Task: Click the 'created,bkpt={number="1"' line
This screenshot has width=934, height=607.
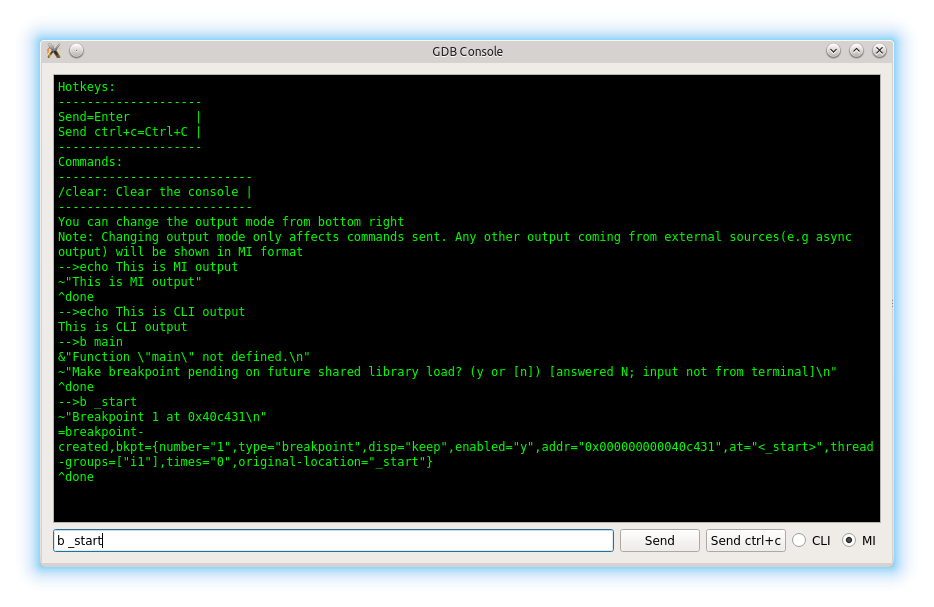Action: [466, 447]
